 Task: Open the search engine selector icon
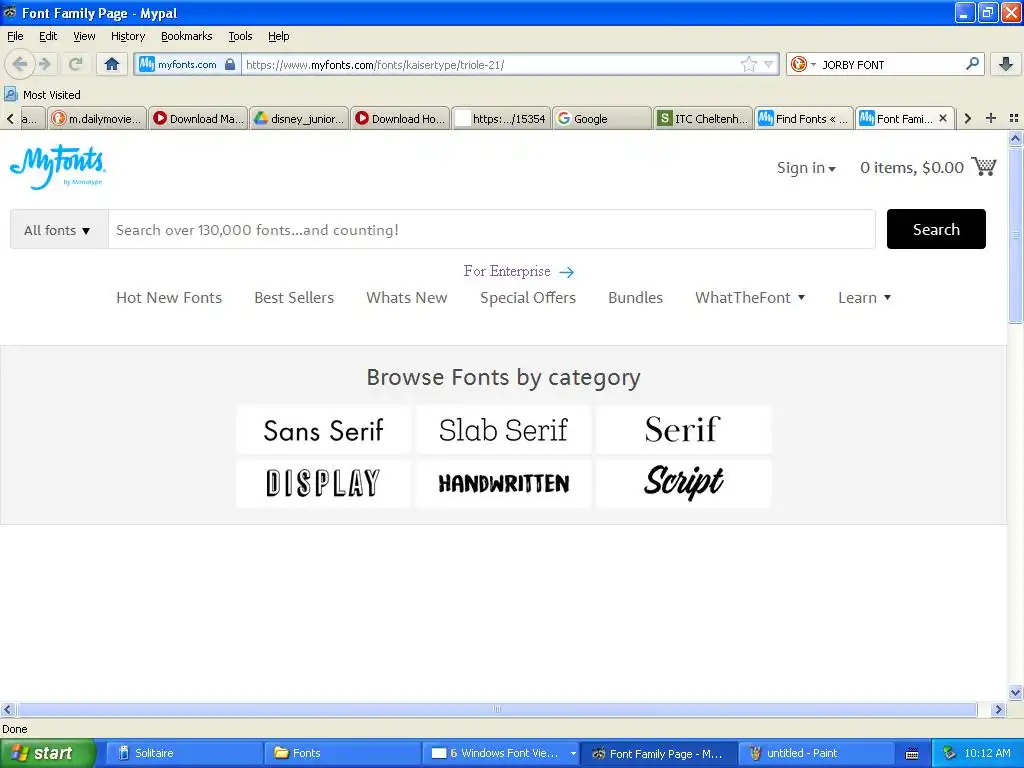coord(803,64)
